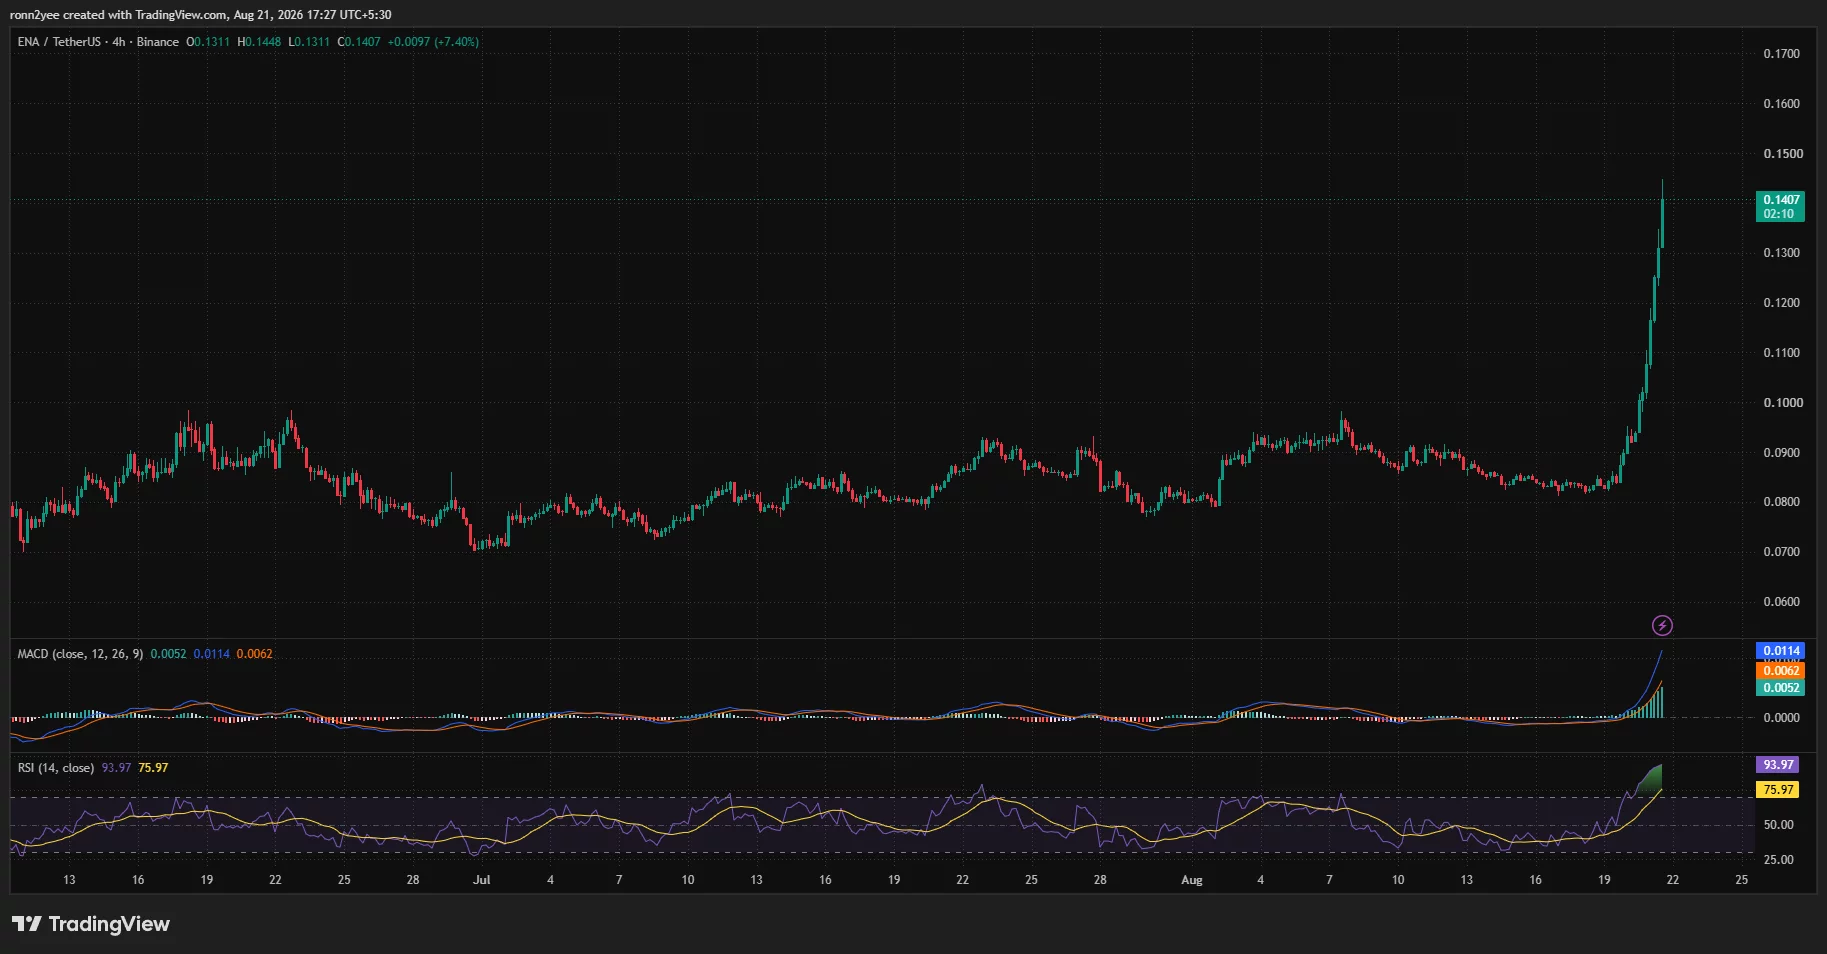Click the 0.0000 MACD zero-line label

coord(1781,718)
